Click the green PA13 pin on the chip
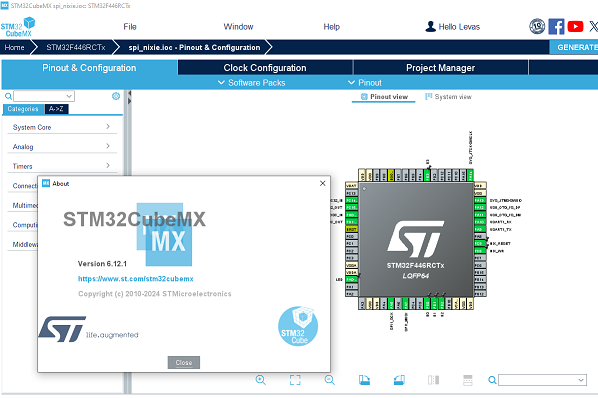This screenshot has width=598, height=398. point(480,200)
